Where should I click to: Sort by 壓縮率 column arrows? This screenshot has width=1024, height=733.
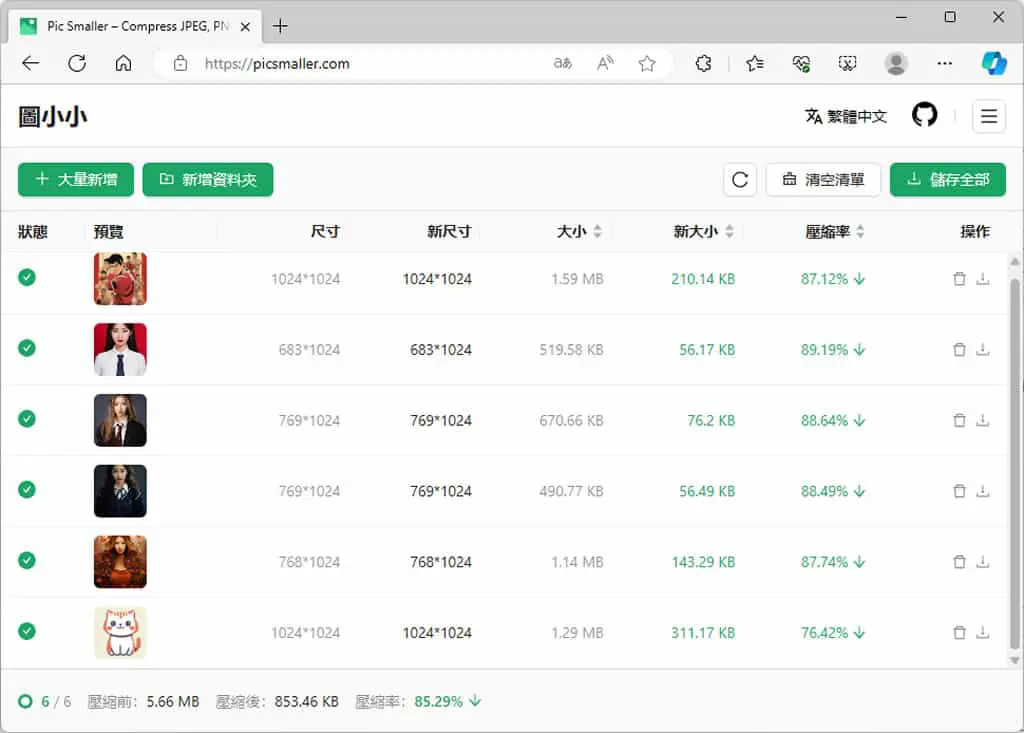(x=860, y=231)
